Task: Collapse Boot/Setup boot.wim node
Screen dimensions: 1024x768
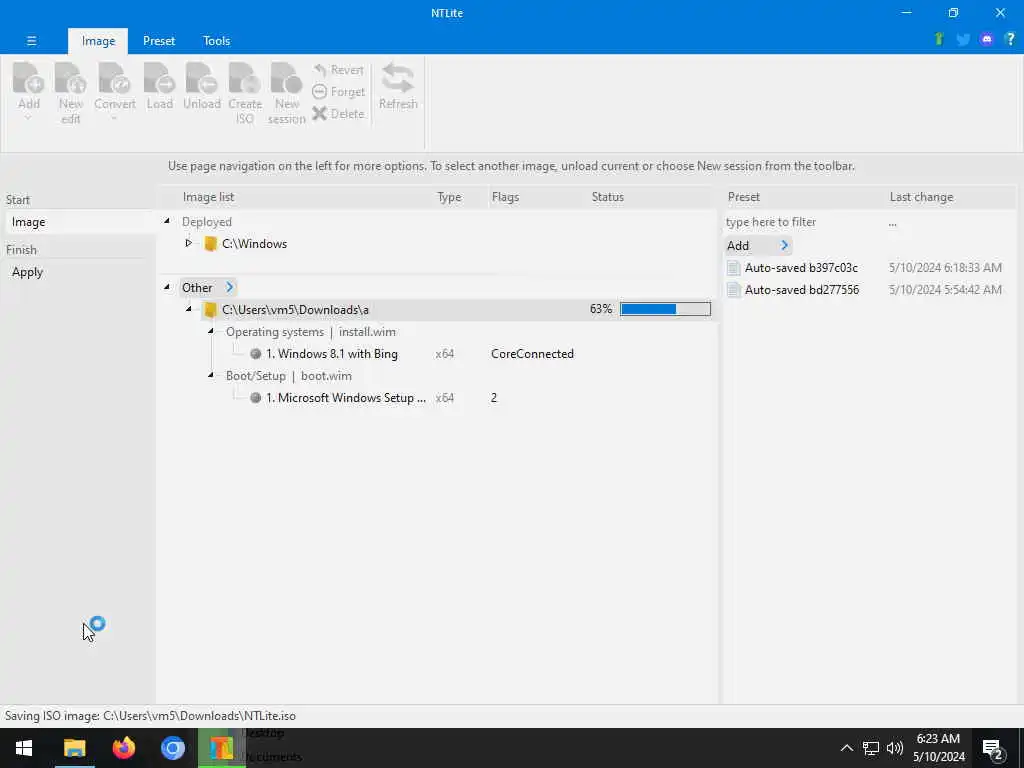Action: [x=211, y=375]
